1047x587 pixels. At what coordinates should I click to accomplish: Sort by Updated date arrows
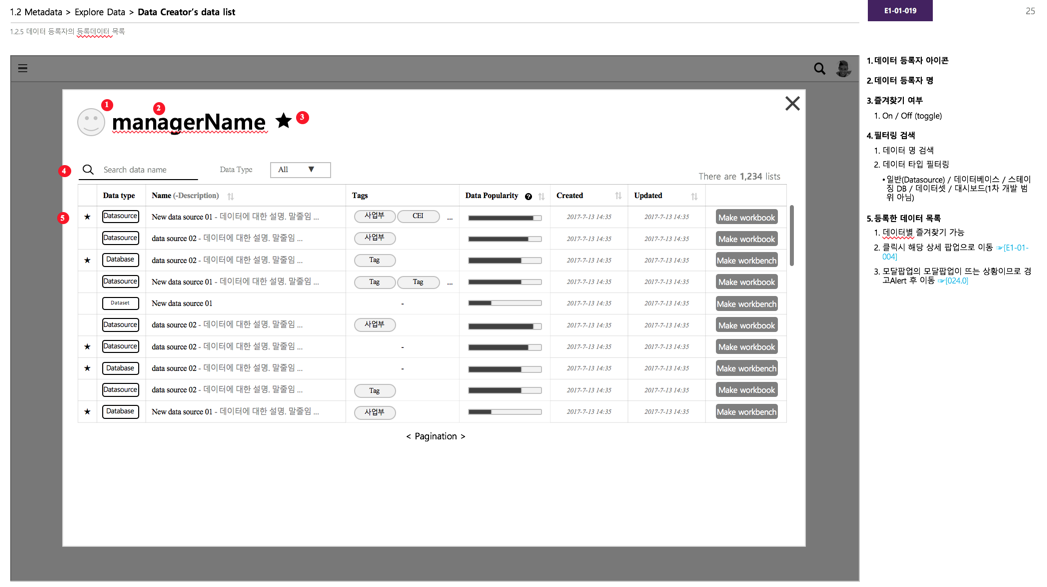tap(694, 196)
